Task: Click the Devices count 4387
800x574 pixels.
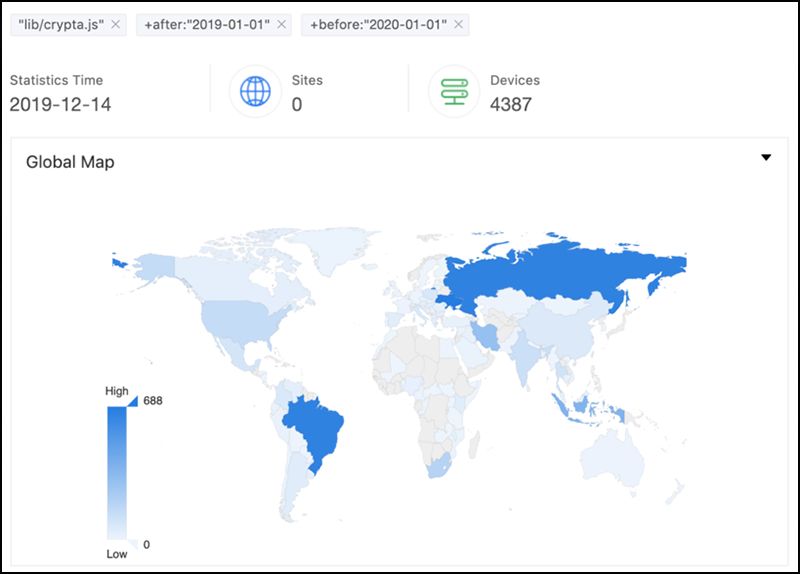Action: click(510, 104)
